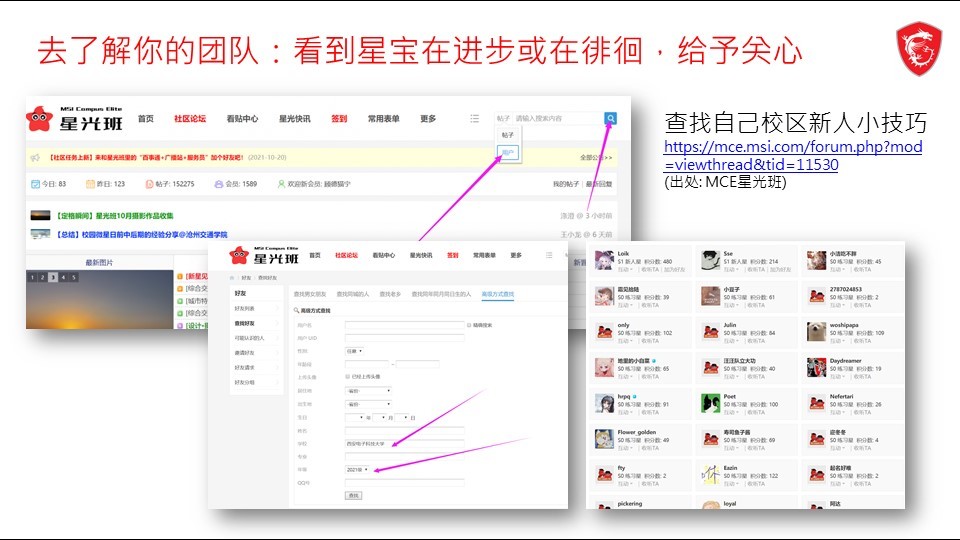
Task: Click the 查找 submit button
Action: 353,495
